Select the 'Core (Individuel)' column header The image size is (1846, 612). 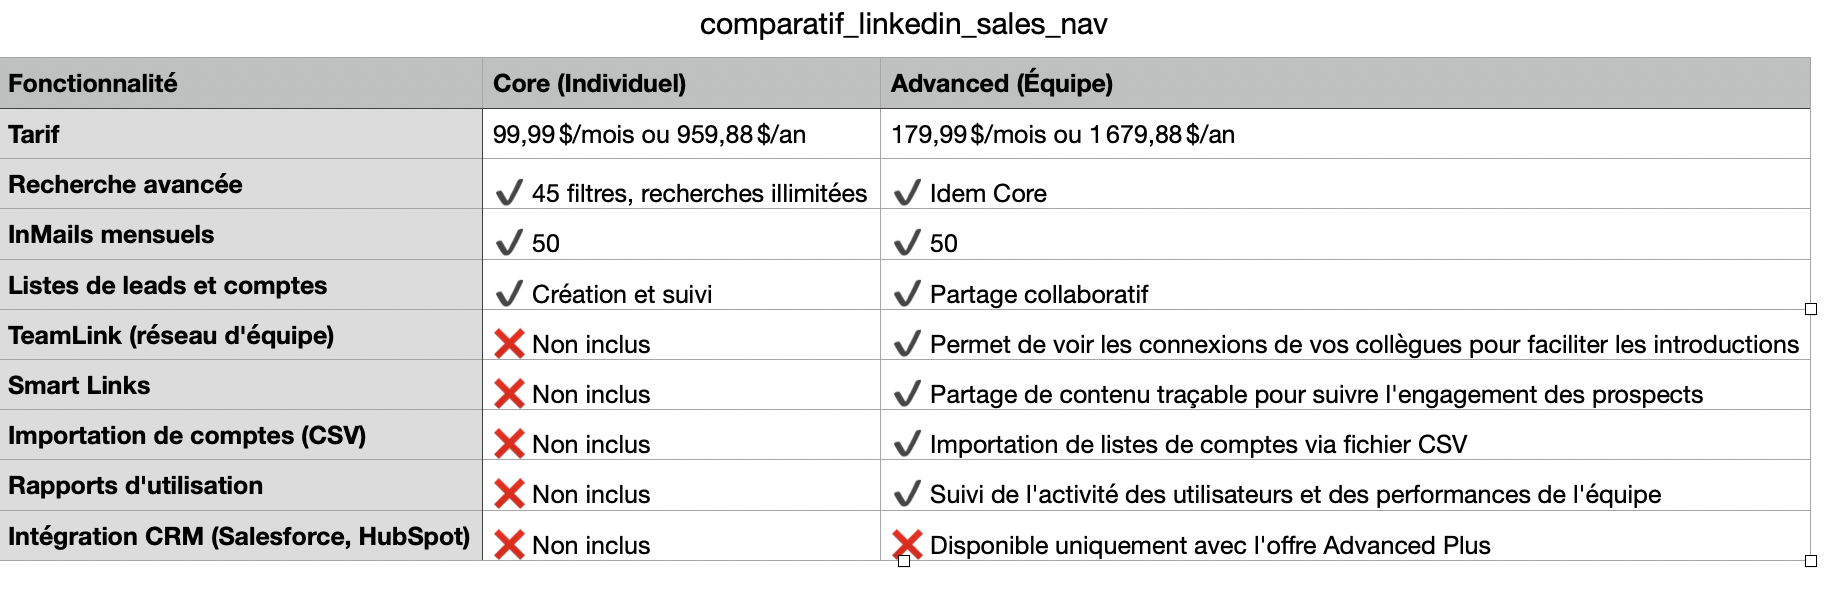point(682,83)
